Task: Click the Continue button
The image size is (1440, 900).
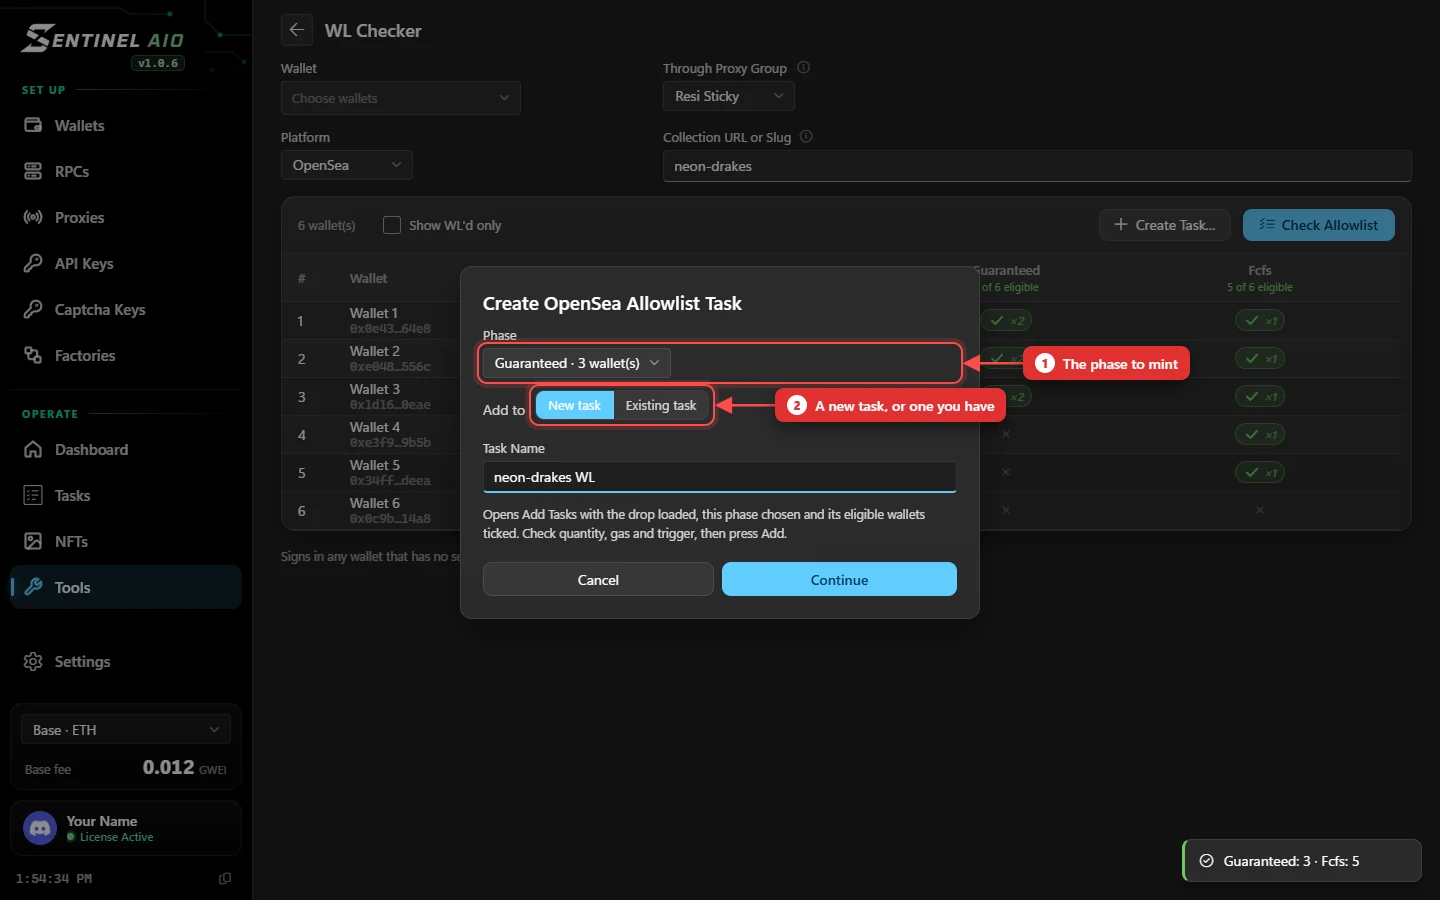Action: pos(839,580)
